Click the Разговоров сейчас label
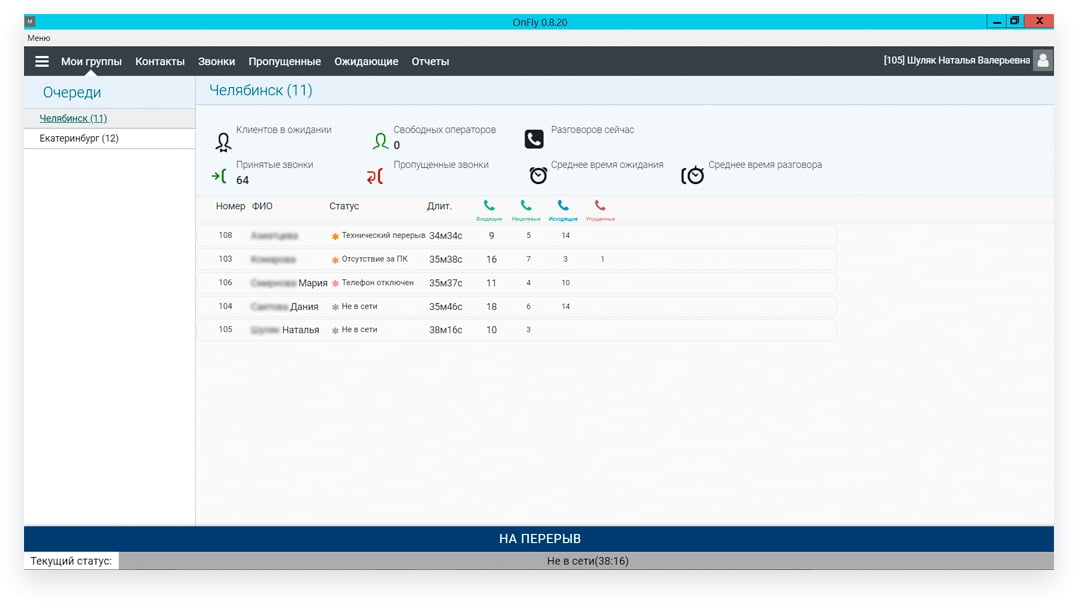1078x605 pixels. point(592,129)
